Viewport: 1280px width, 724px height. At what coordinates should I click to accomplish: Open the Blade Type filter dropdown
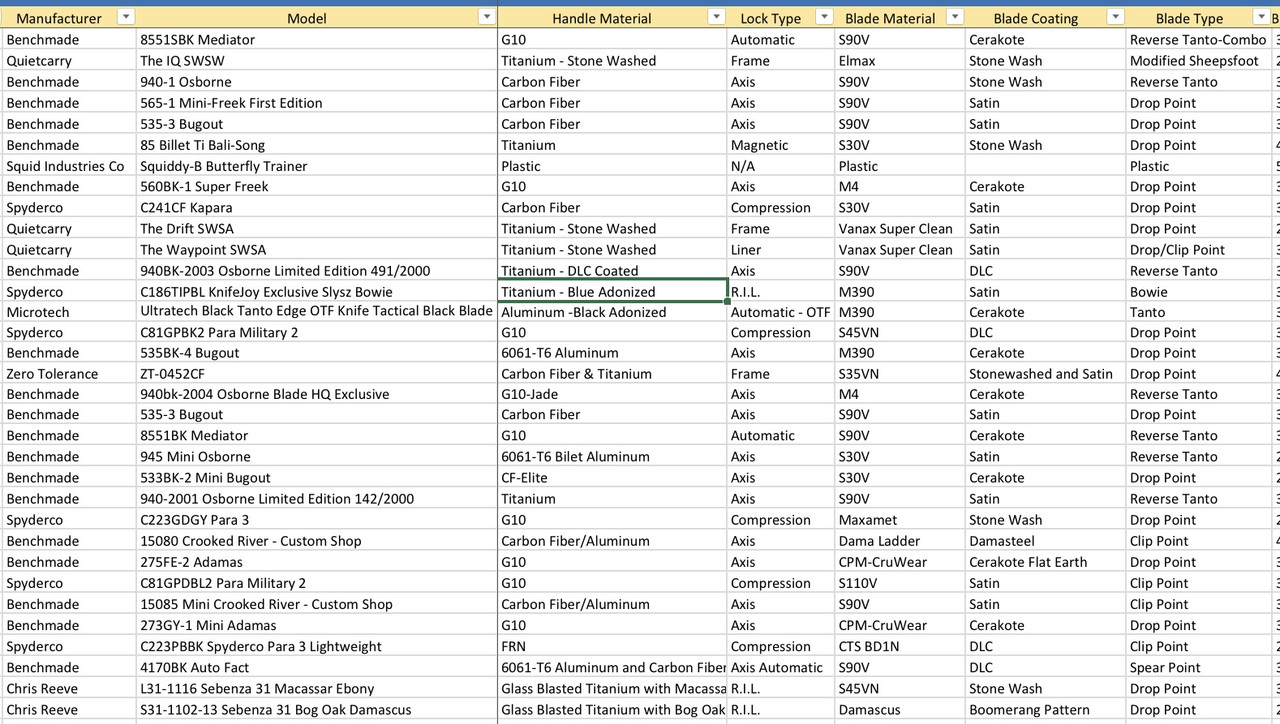[x=1261, y=17]
